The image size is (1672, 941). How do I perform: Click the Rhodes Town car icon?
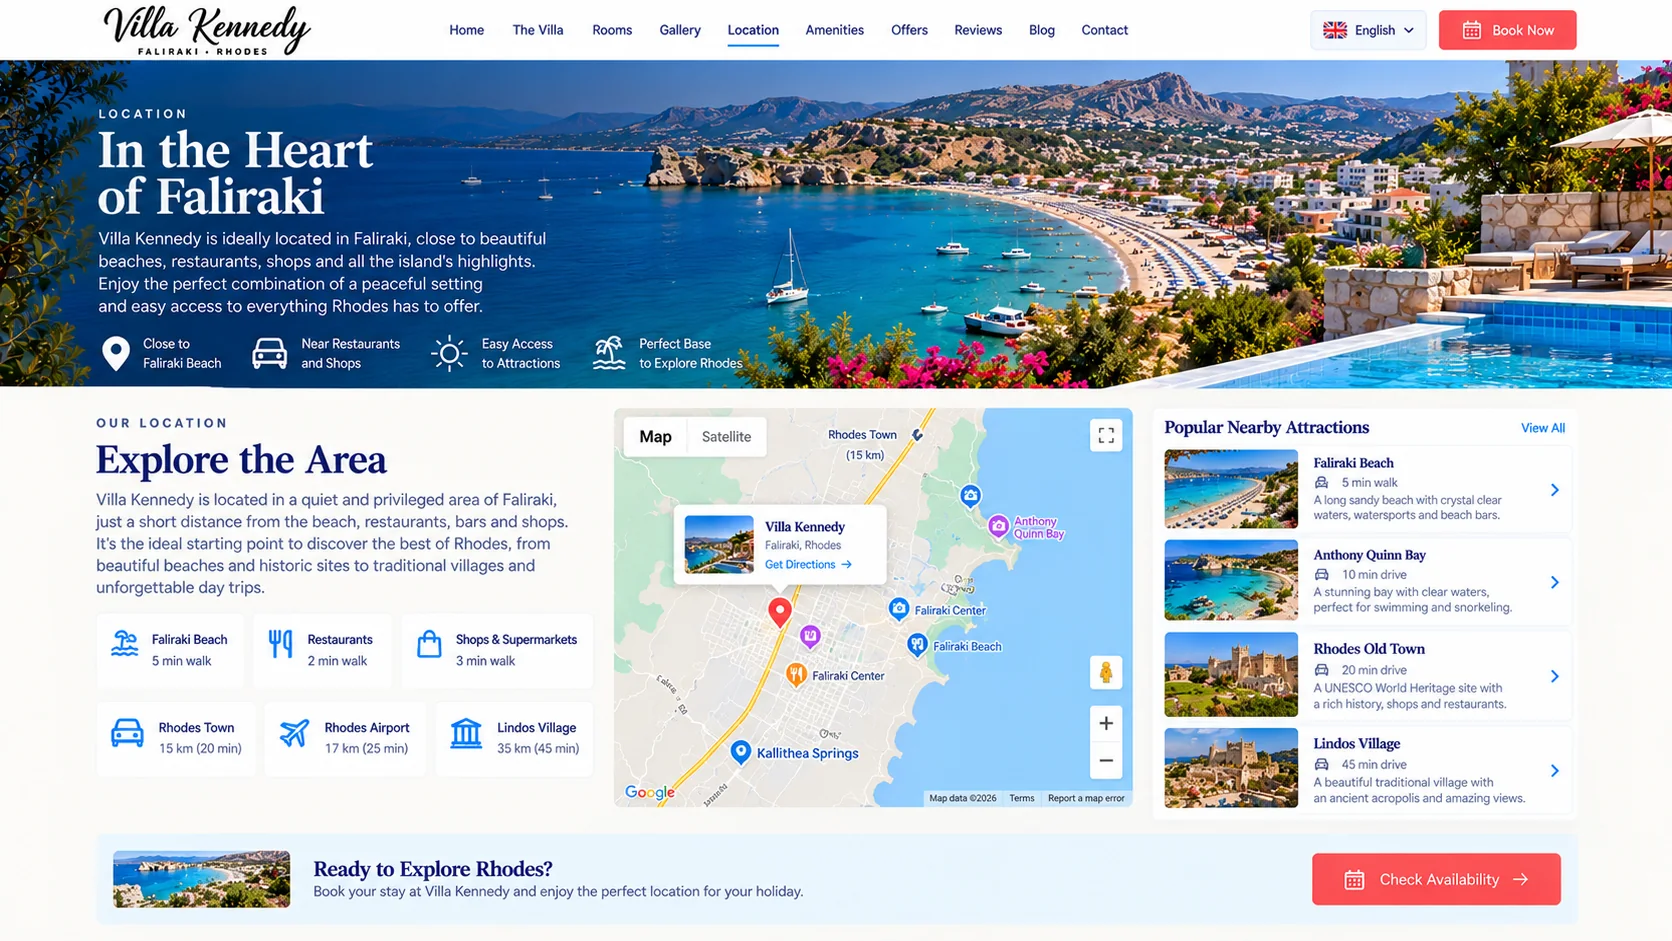click(x=127, y=733)
